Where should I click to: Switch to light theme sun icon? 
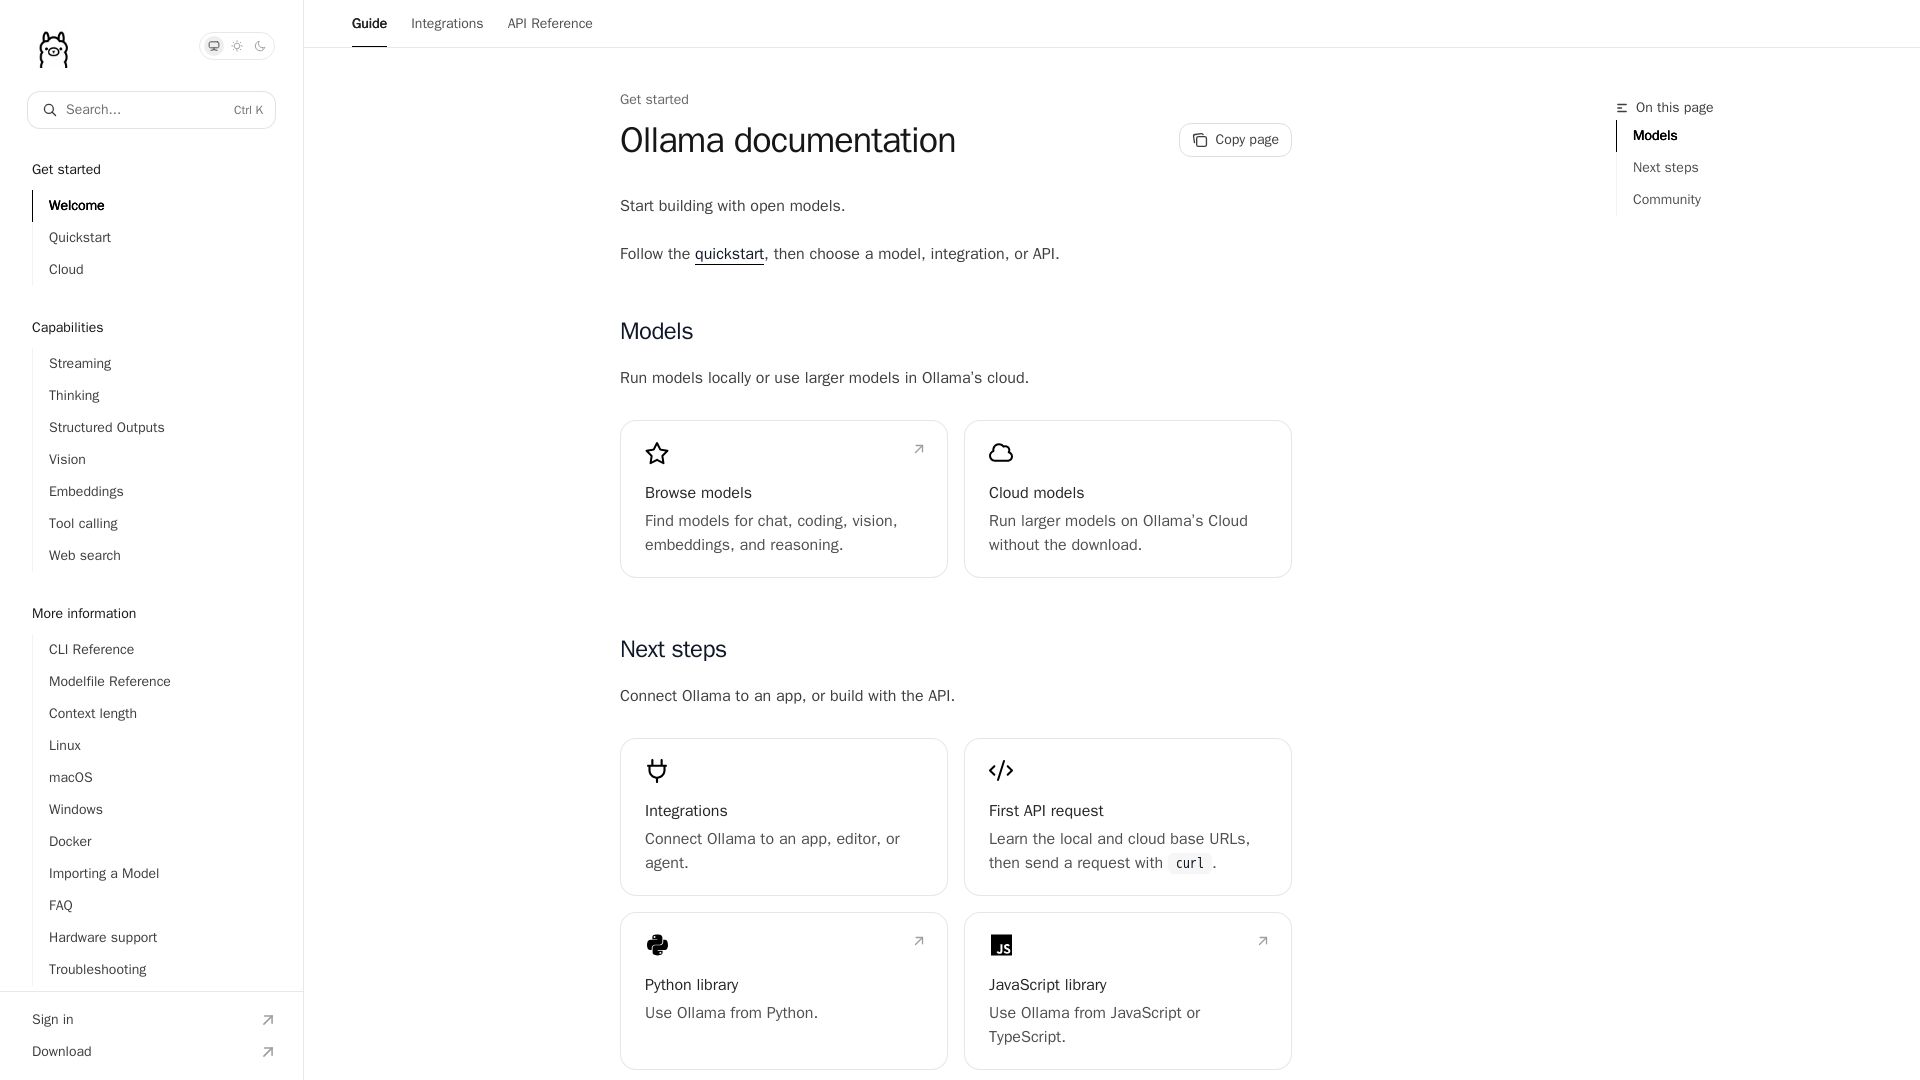pyautogui.click(x=237, y=46)
